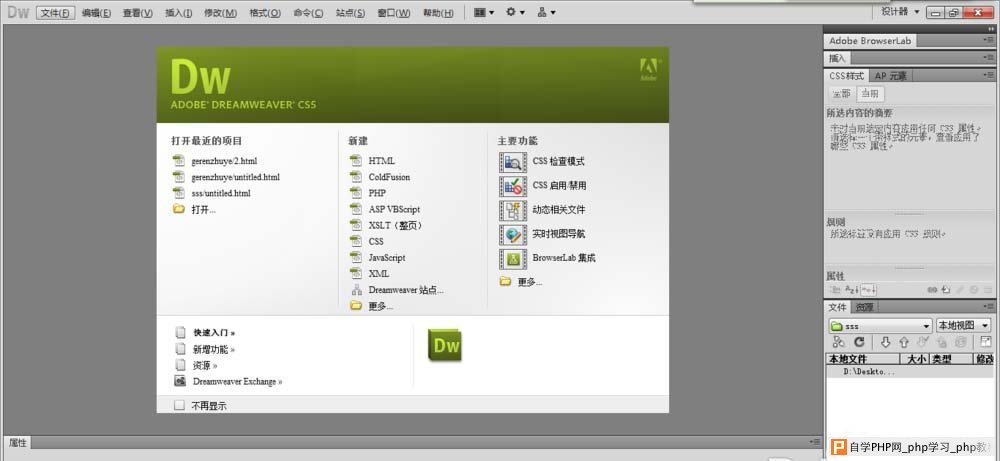Click the refresh files icon
The height and width of the screenshot is (461, 1000).
(859, 342)
